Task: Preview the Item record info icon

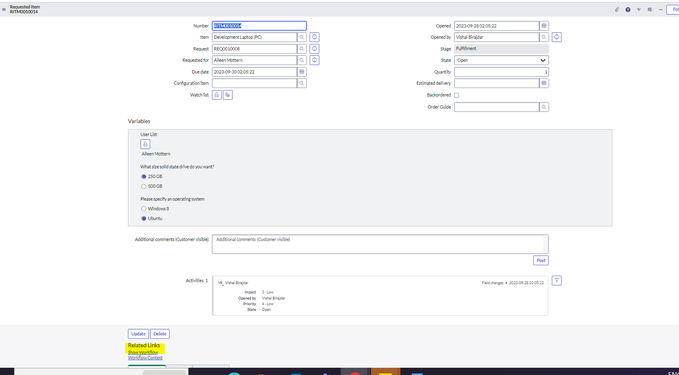Action: [x=314, y=37]
